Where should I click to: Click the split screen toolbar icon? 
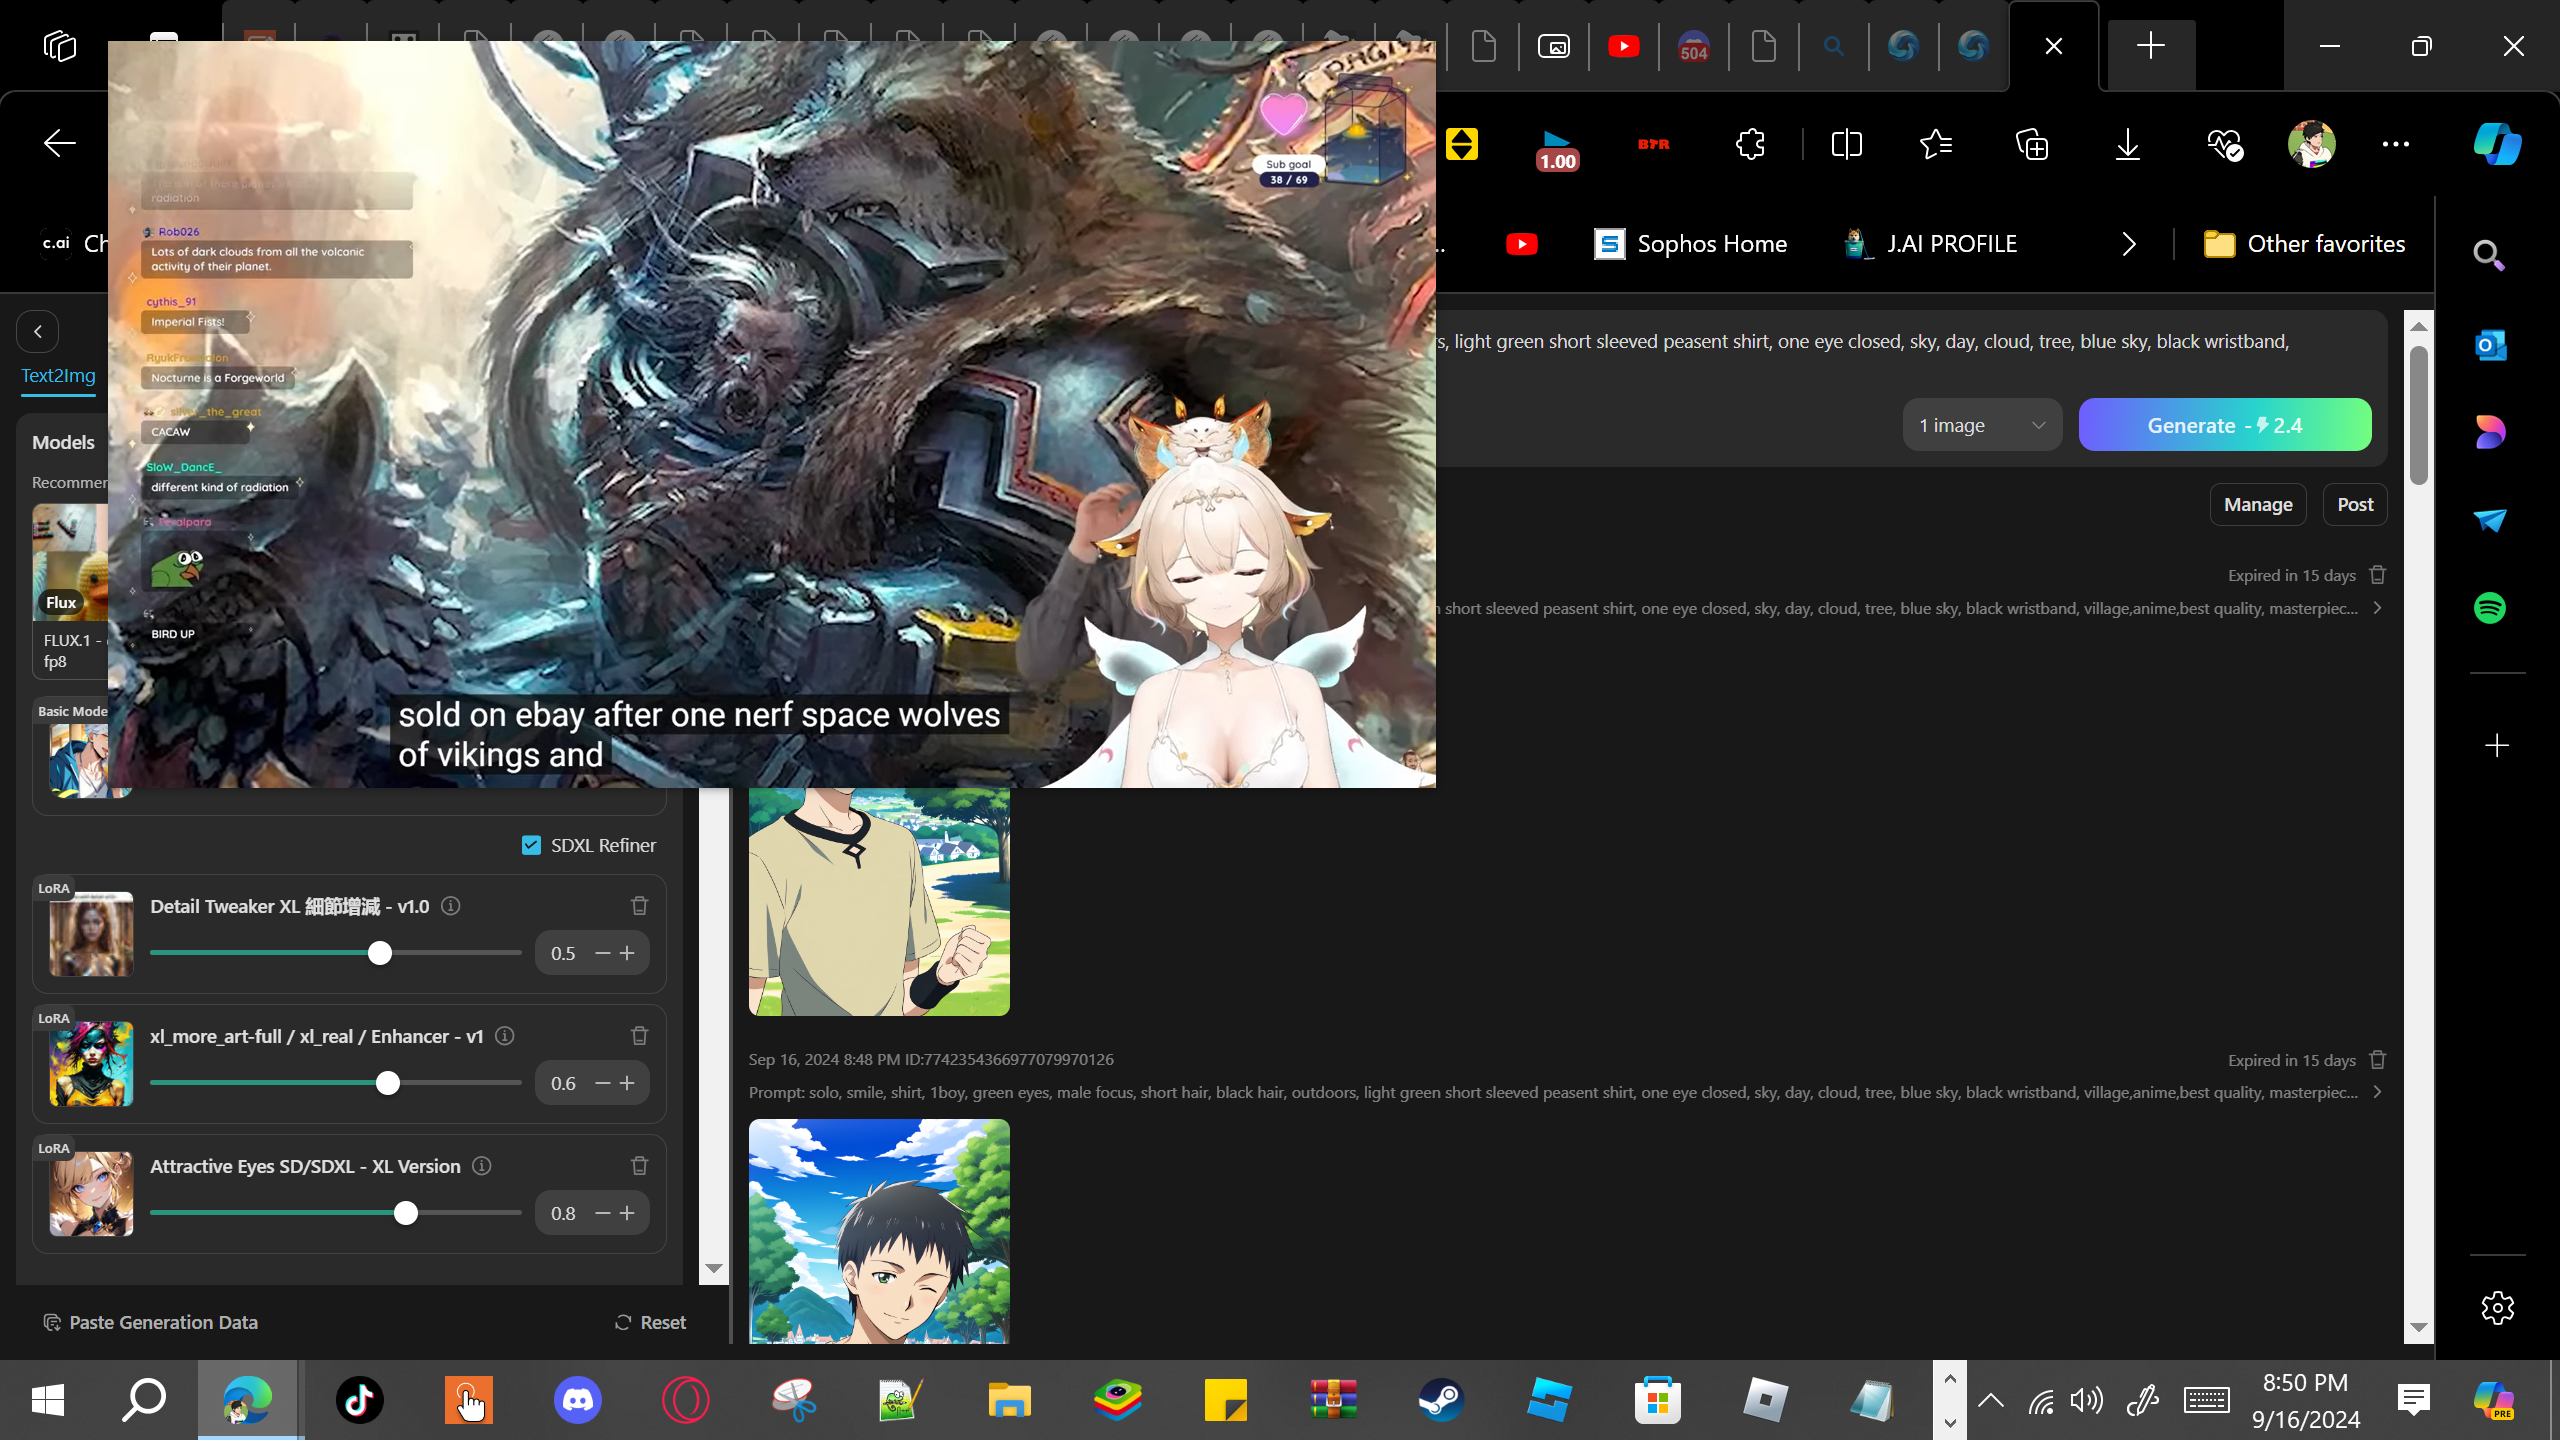tap(1846, 144)
